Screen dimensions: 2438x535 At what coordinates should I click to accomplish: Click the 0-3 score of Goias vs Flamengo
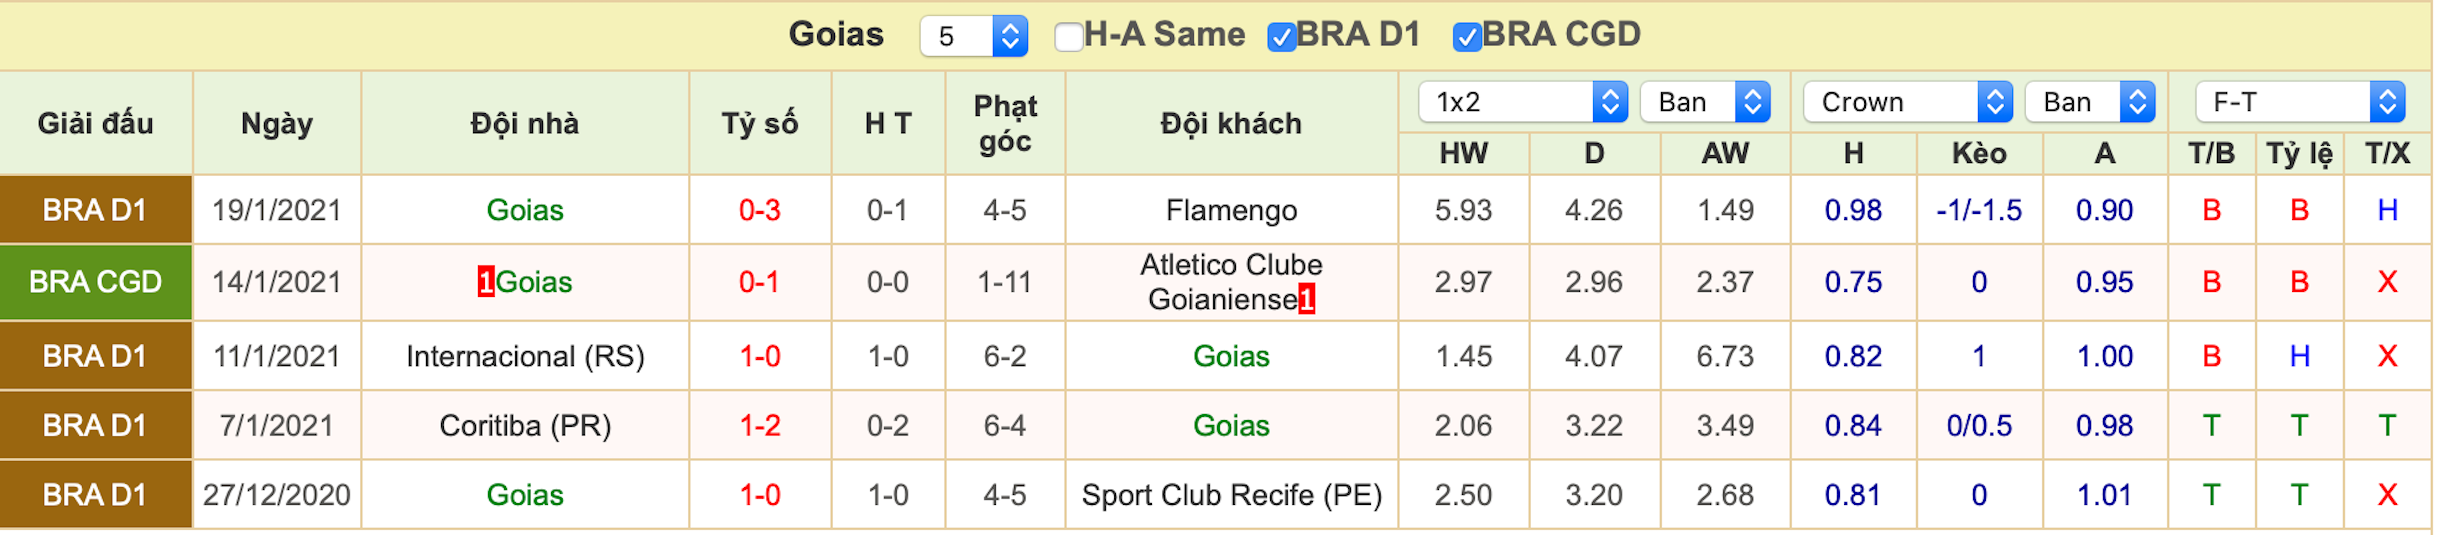tap(760, 210)
